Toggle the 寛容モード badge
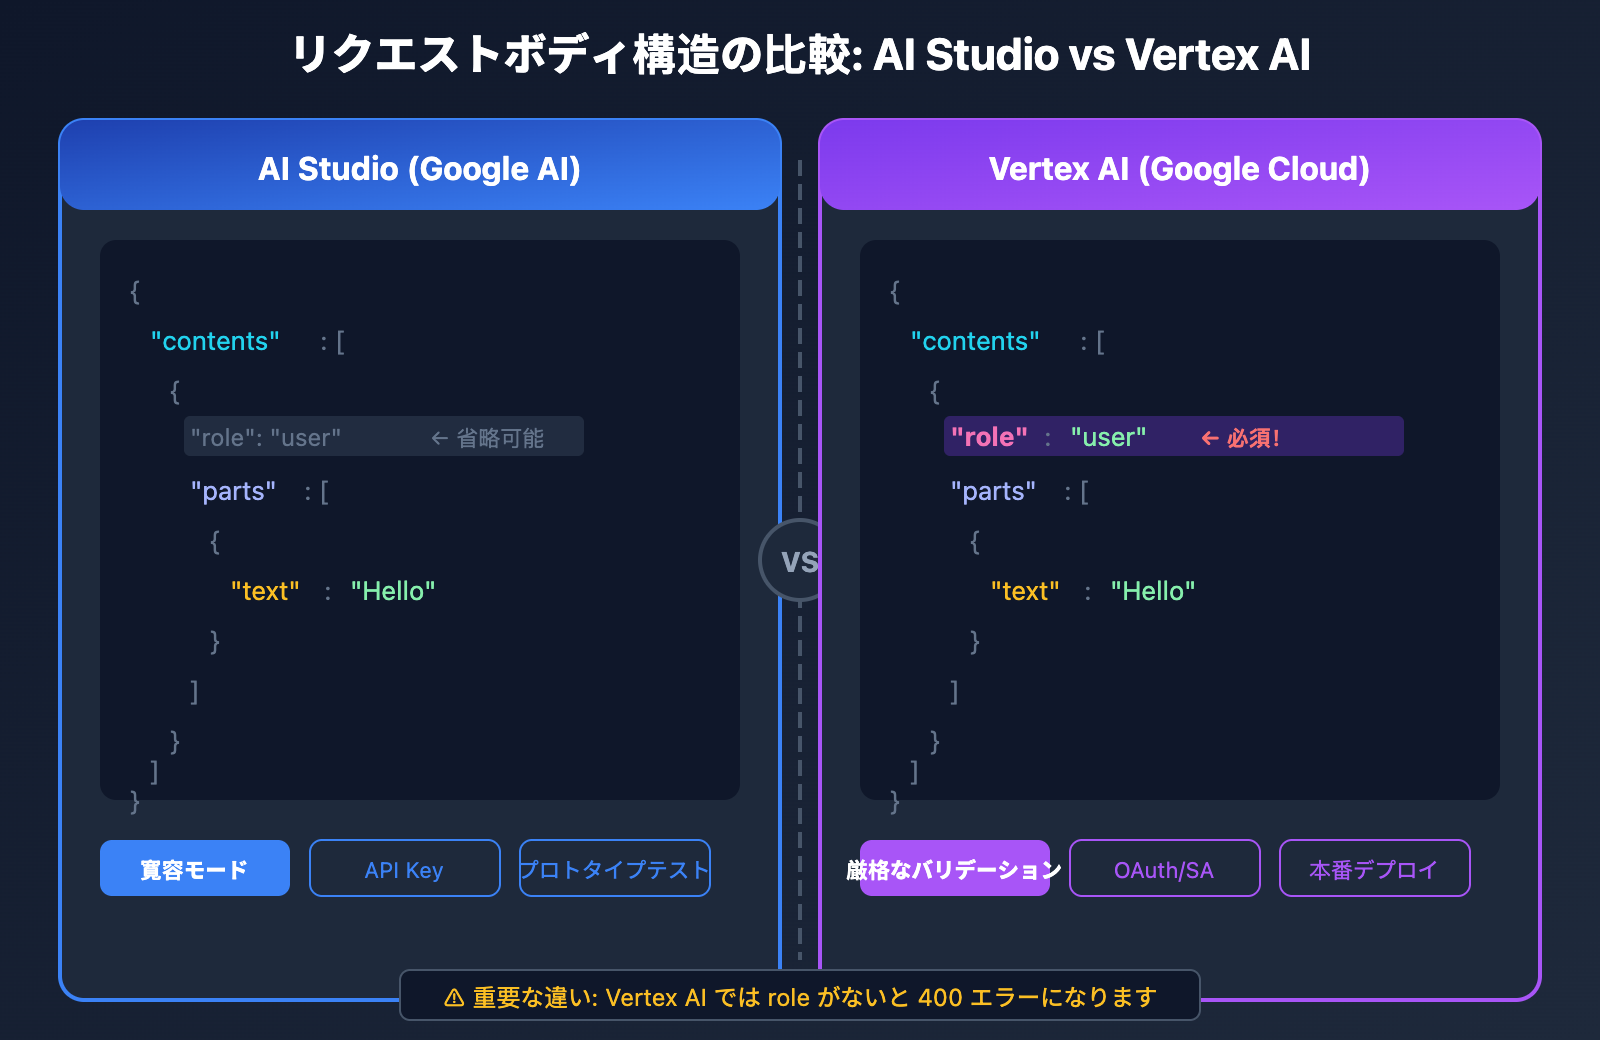The image size is (1600, 1040). (194, 868)
